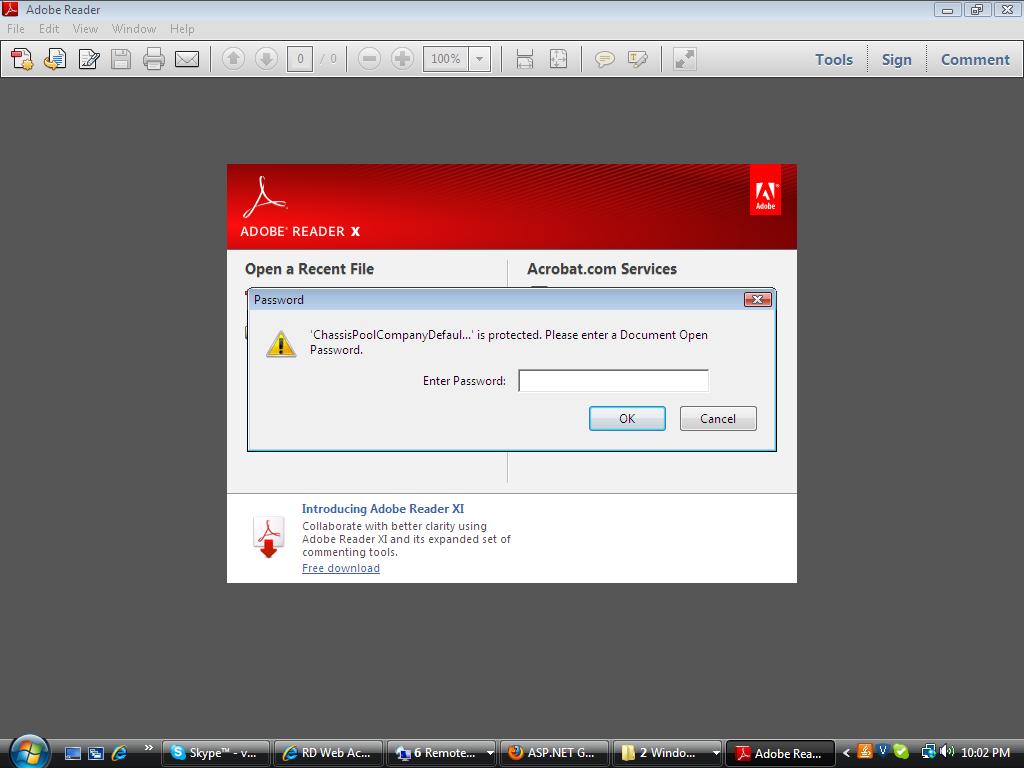
Task: Open the Sign pane
Action: 896,59
